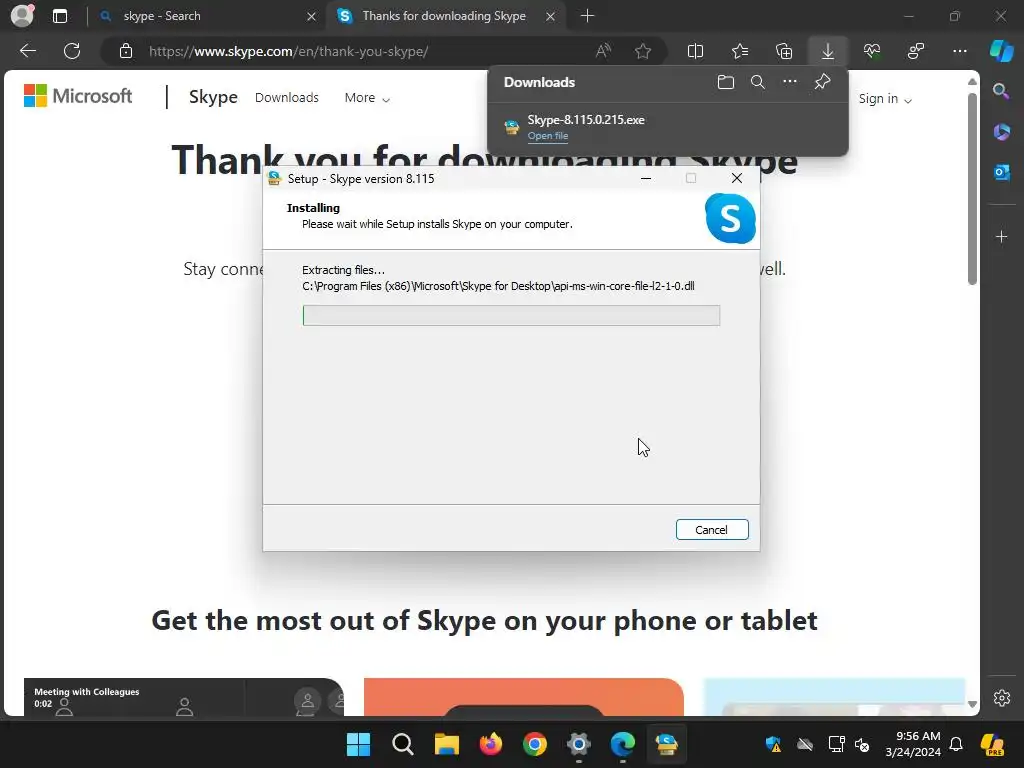Open the split screen icon
Image resolution: width=1024 pixels, height=768 pixels.
click(x=696, y=51)
